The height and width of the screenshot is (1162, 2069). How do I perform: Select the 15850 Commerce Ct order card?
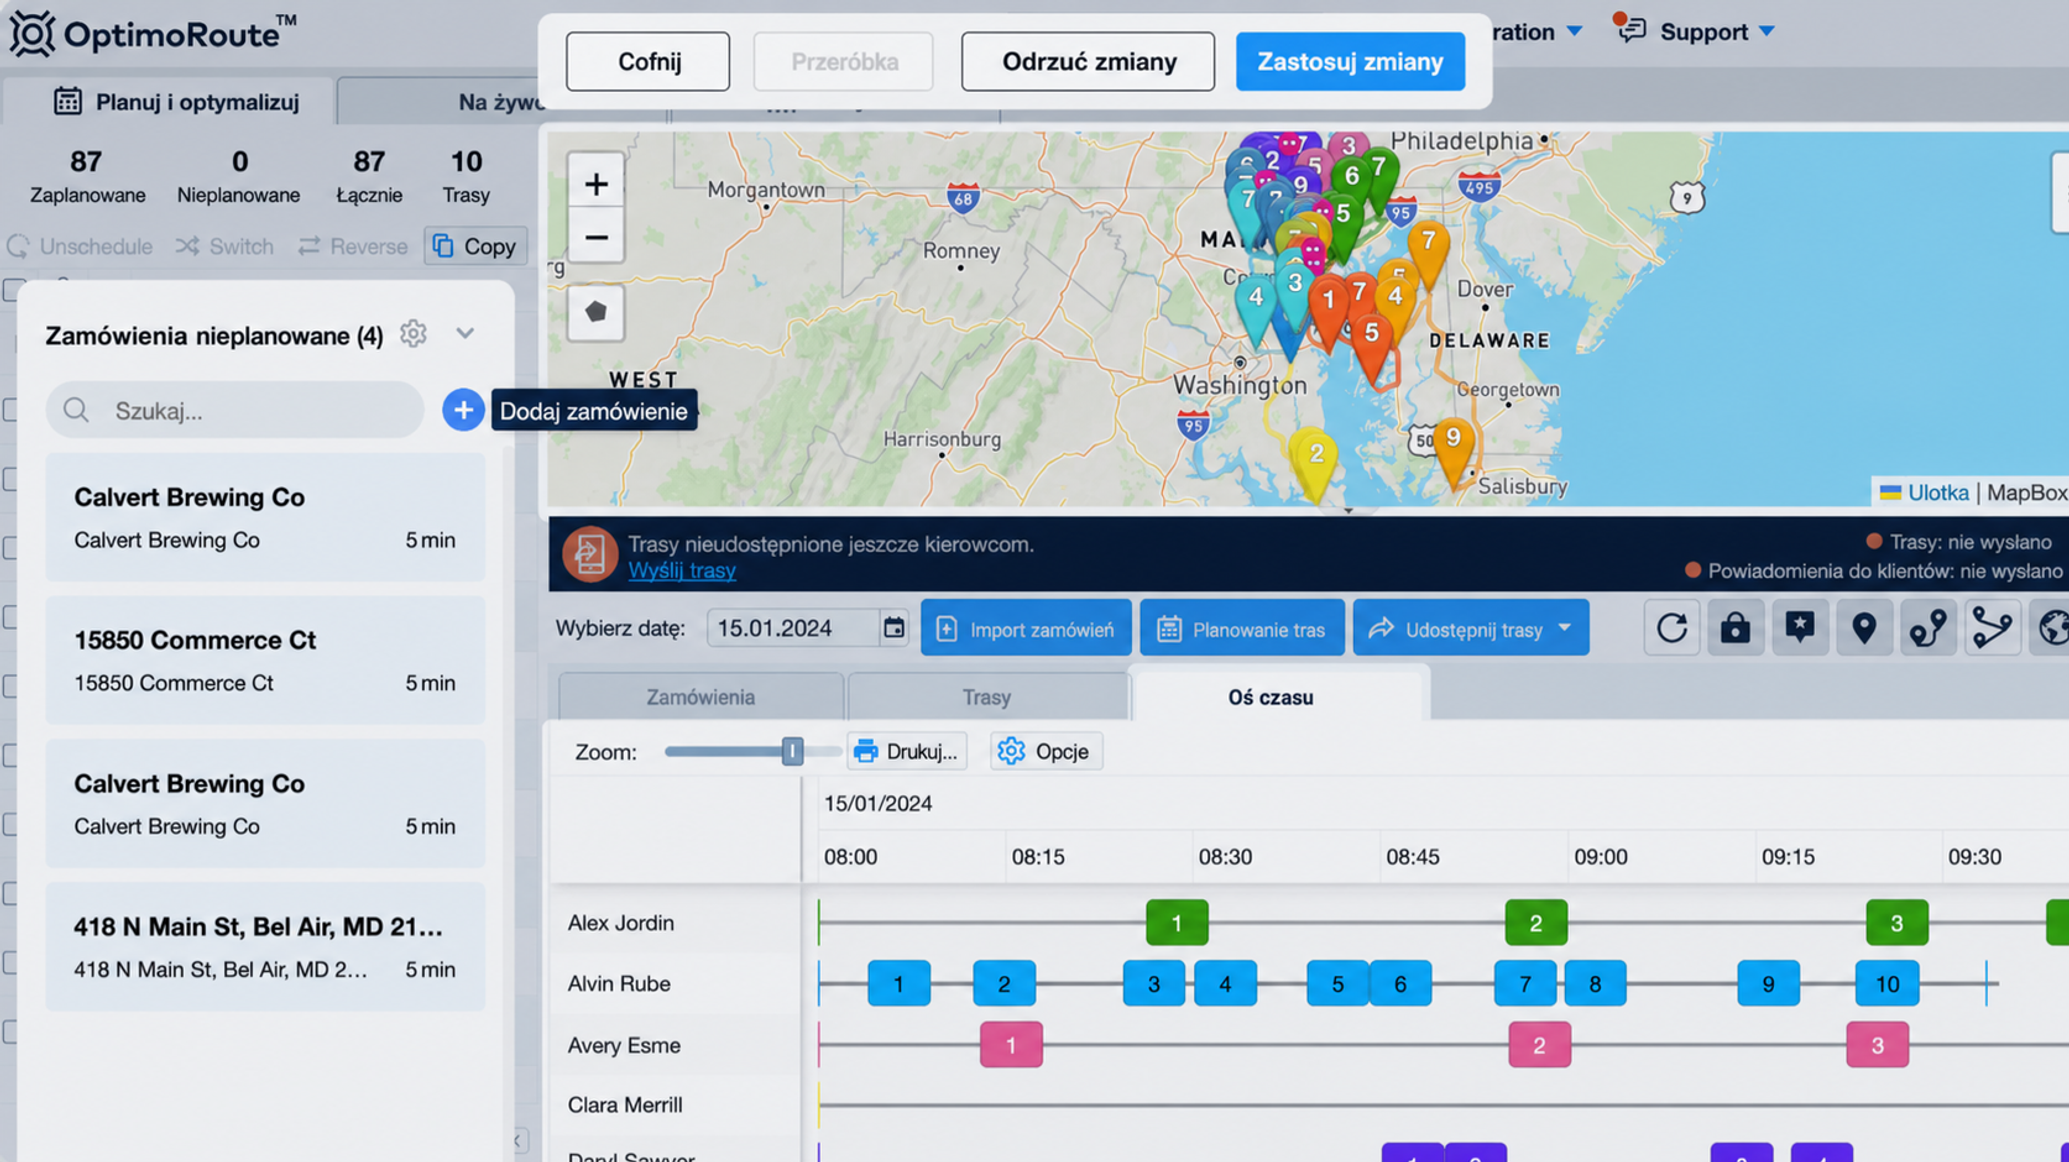point(265,661)
